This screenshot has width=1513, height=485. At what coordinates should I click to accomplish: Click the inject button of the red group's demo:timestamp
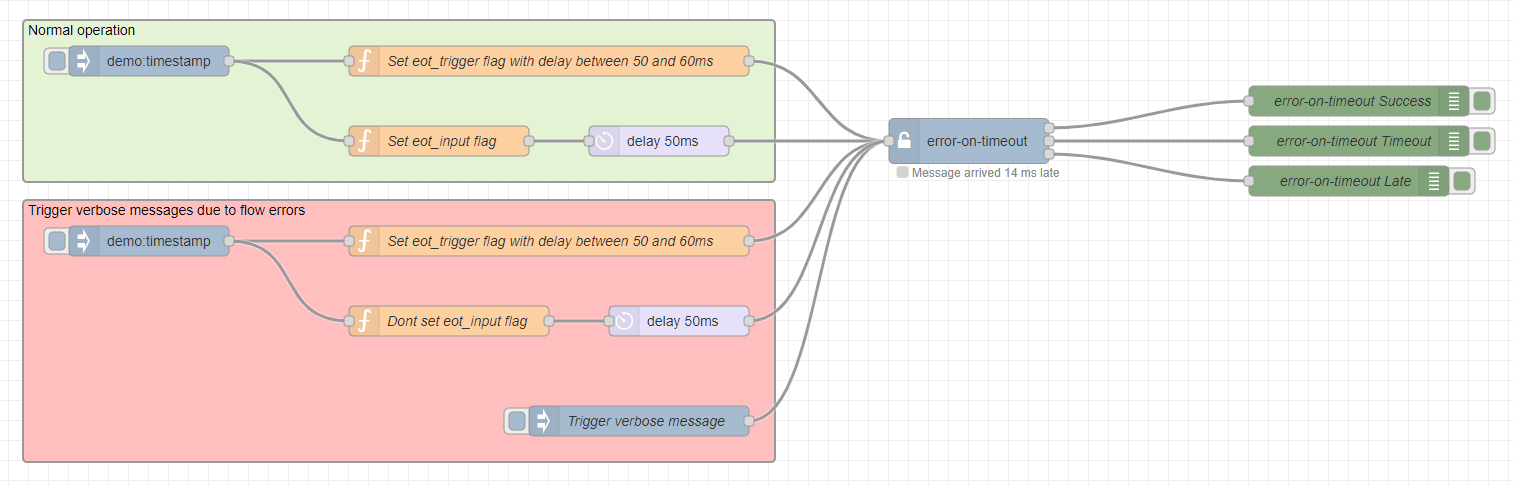pyautogui.click(x=58, y=241)
